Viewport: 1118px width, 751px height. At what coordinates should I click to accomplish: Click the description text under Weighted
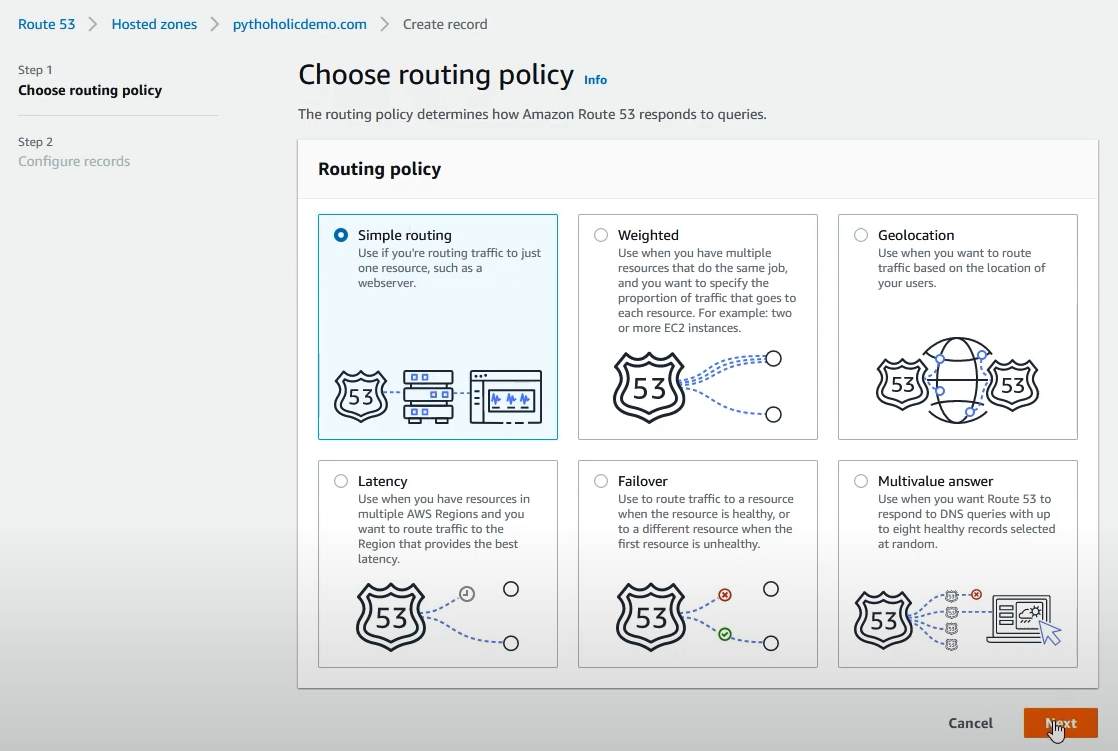707,290
